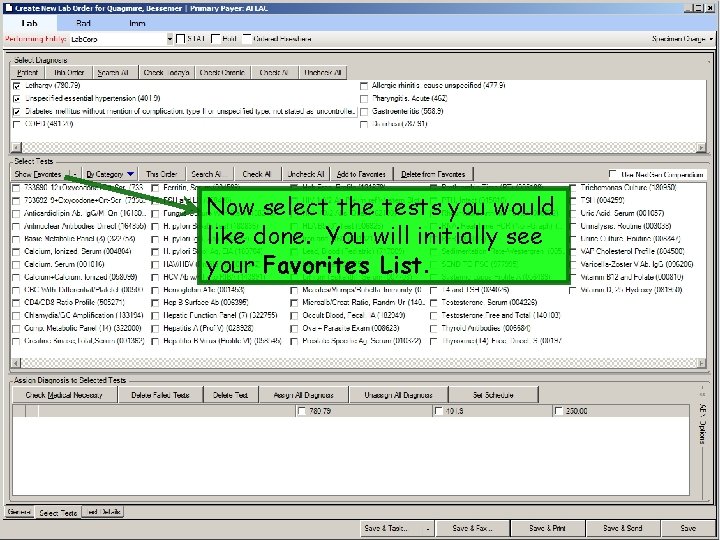Screen dimensions: 720x540
Task: Check Testosterone Free and Total test
Action: tap(433, 315)
